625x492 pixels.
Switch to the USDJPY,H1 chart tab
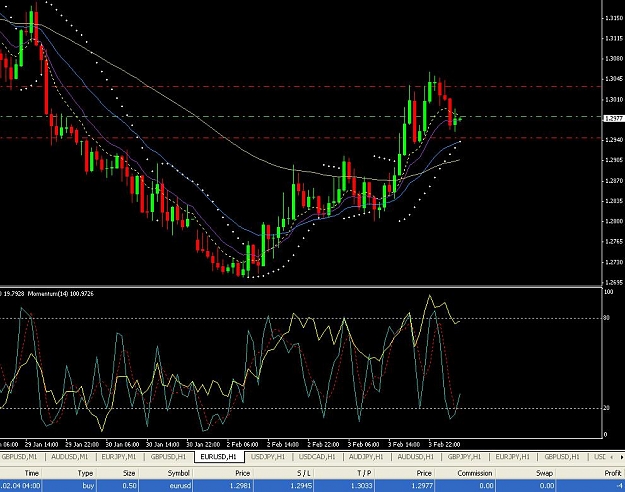[x=268, y=457]
